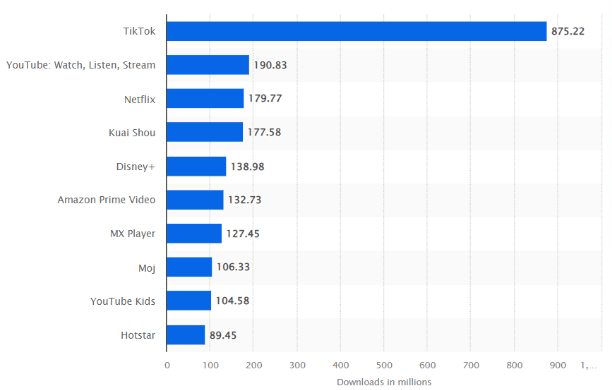Click the TikTok bar in the chart

356,31
